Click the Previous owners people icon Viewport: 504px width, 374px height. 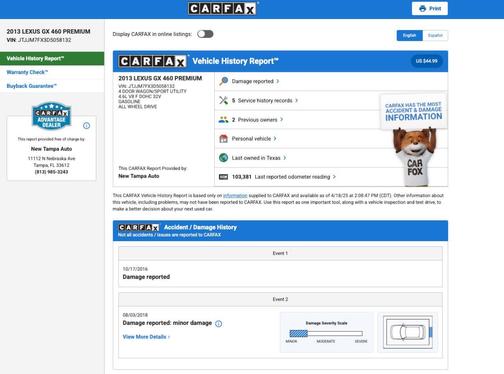click(223, 120)
